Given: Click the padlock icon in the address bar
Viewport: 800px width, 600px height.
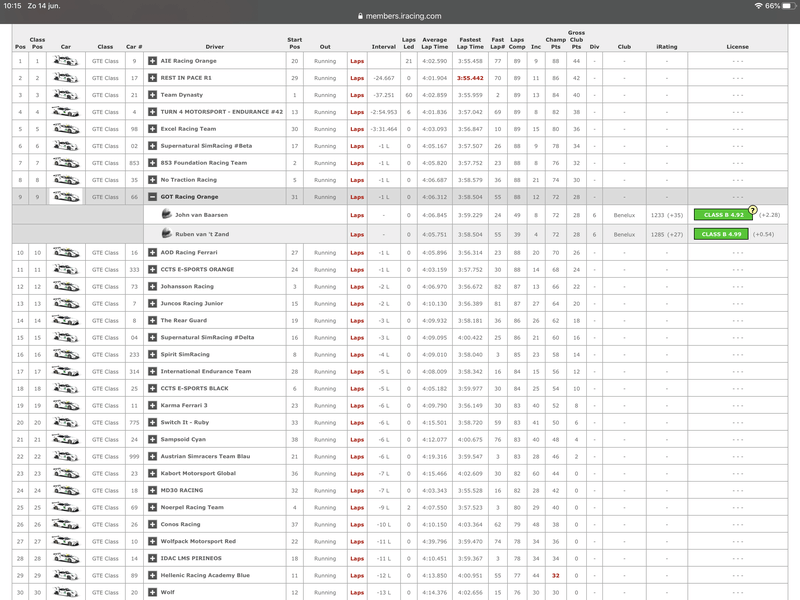Looking at the screenshot, I should 360,16.
